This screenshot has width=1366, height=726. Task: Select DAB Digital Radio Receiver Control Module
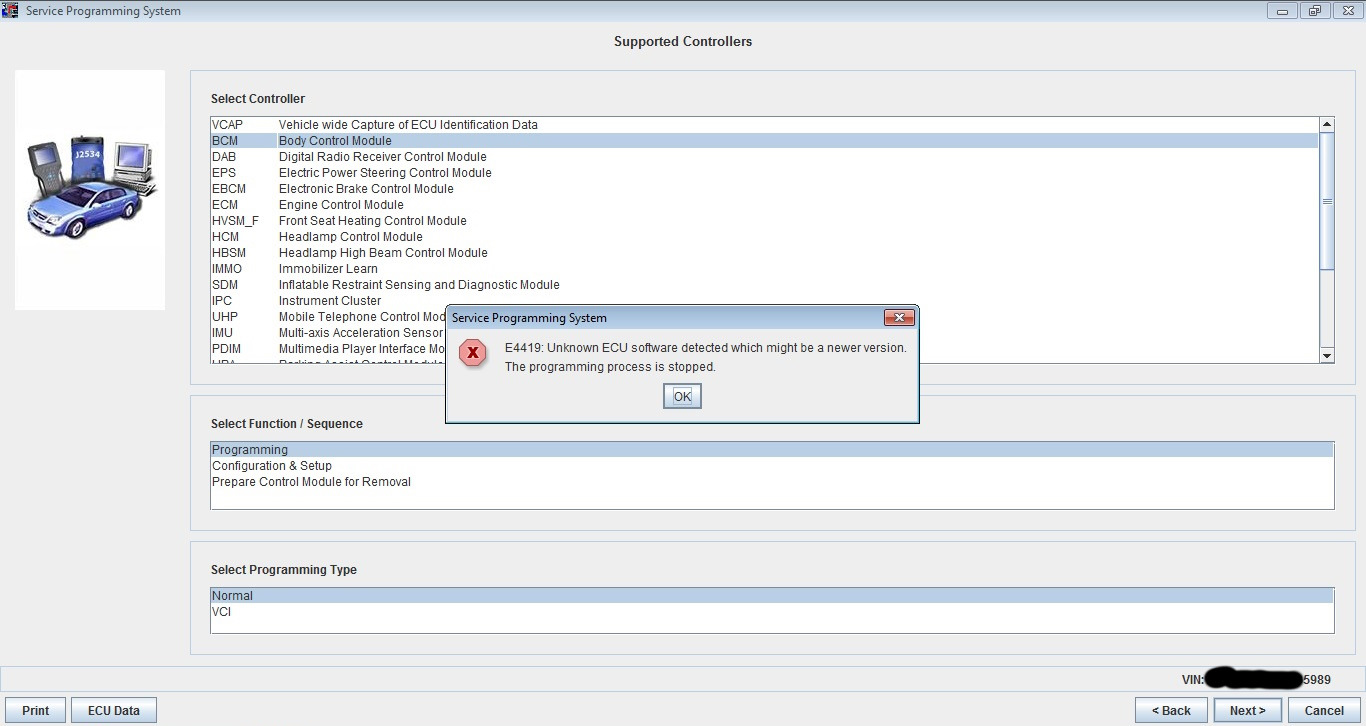(764, 157)
